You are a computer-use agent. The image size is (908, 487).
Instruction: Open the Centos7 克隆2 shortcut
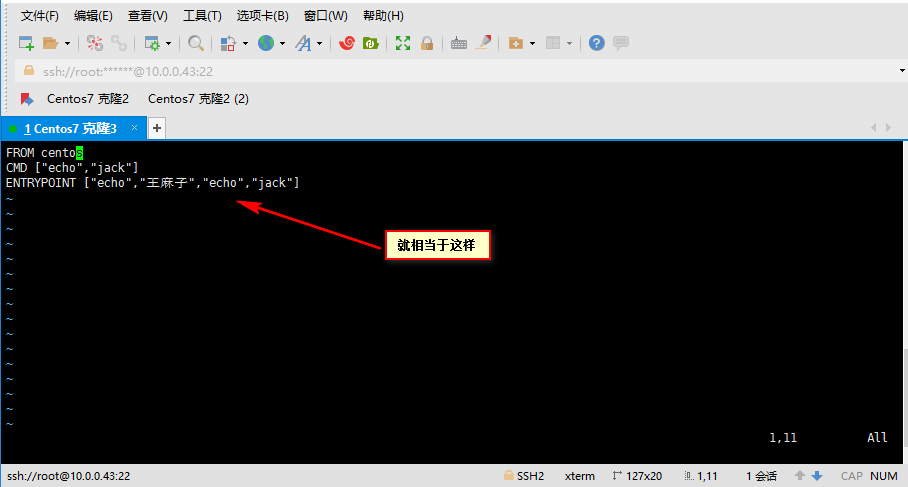(x=88, y=99)
